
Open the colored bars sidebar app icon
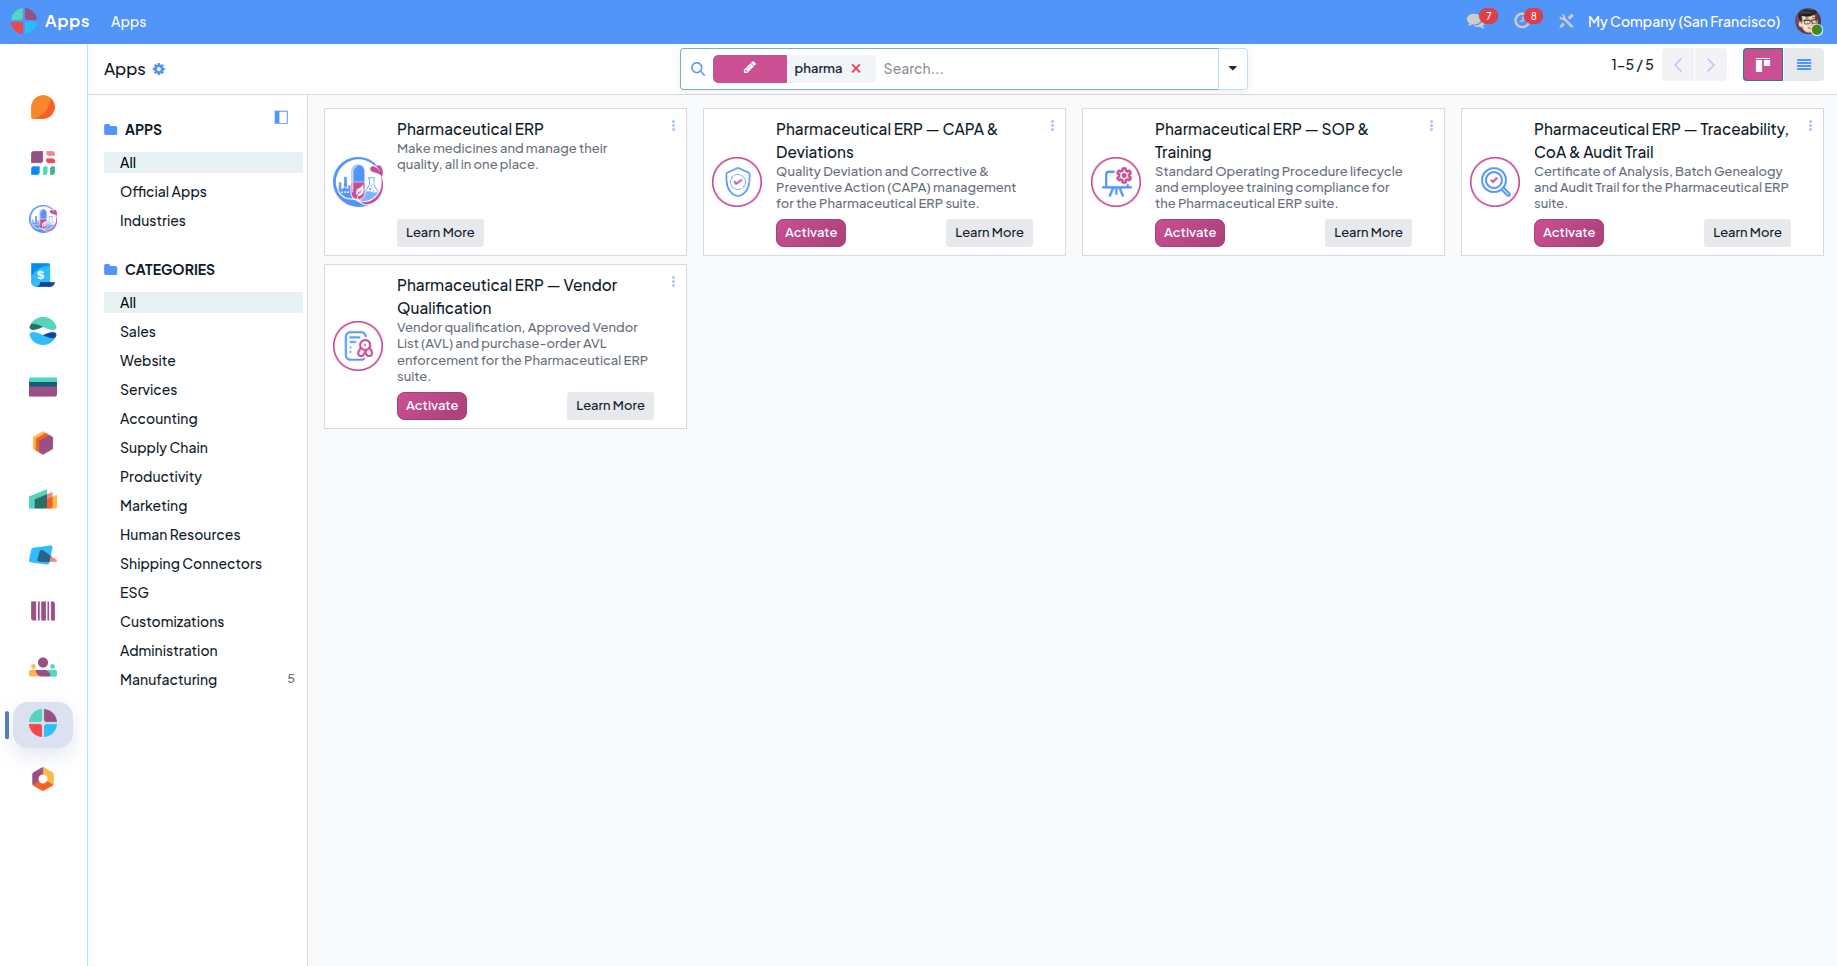[x=43, y=499]
